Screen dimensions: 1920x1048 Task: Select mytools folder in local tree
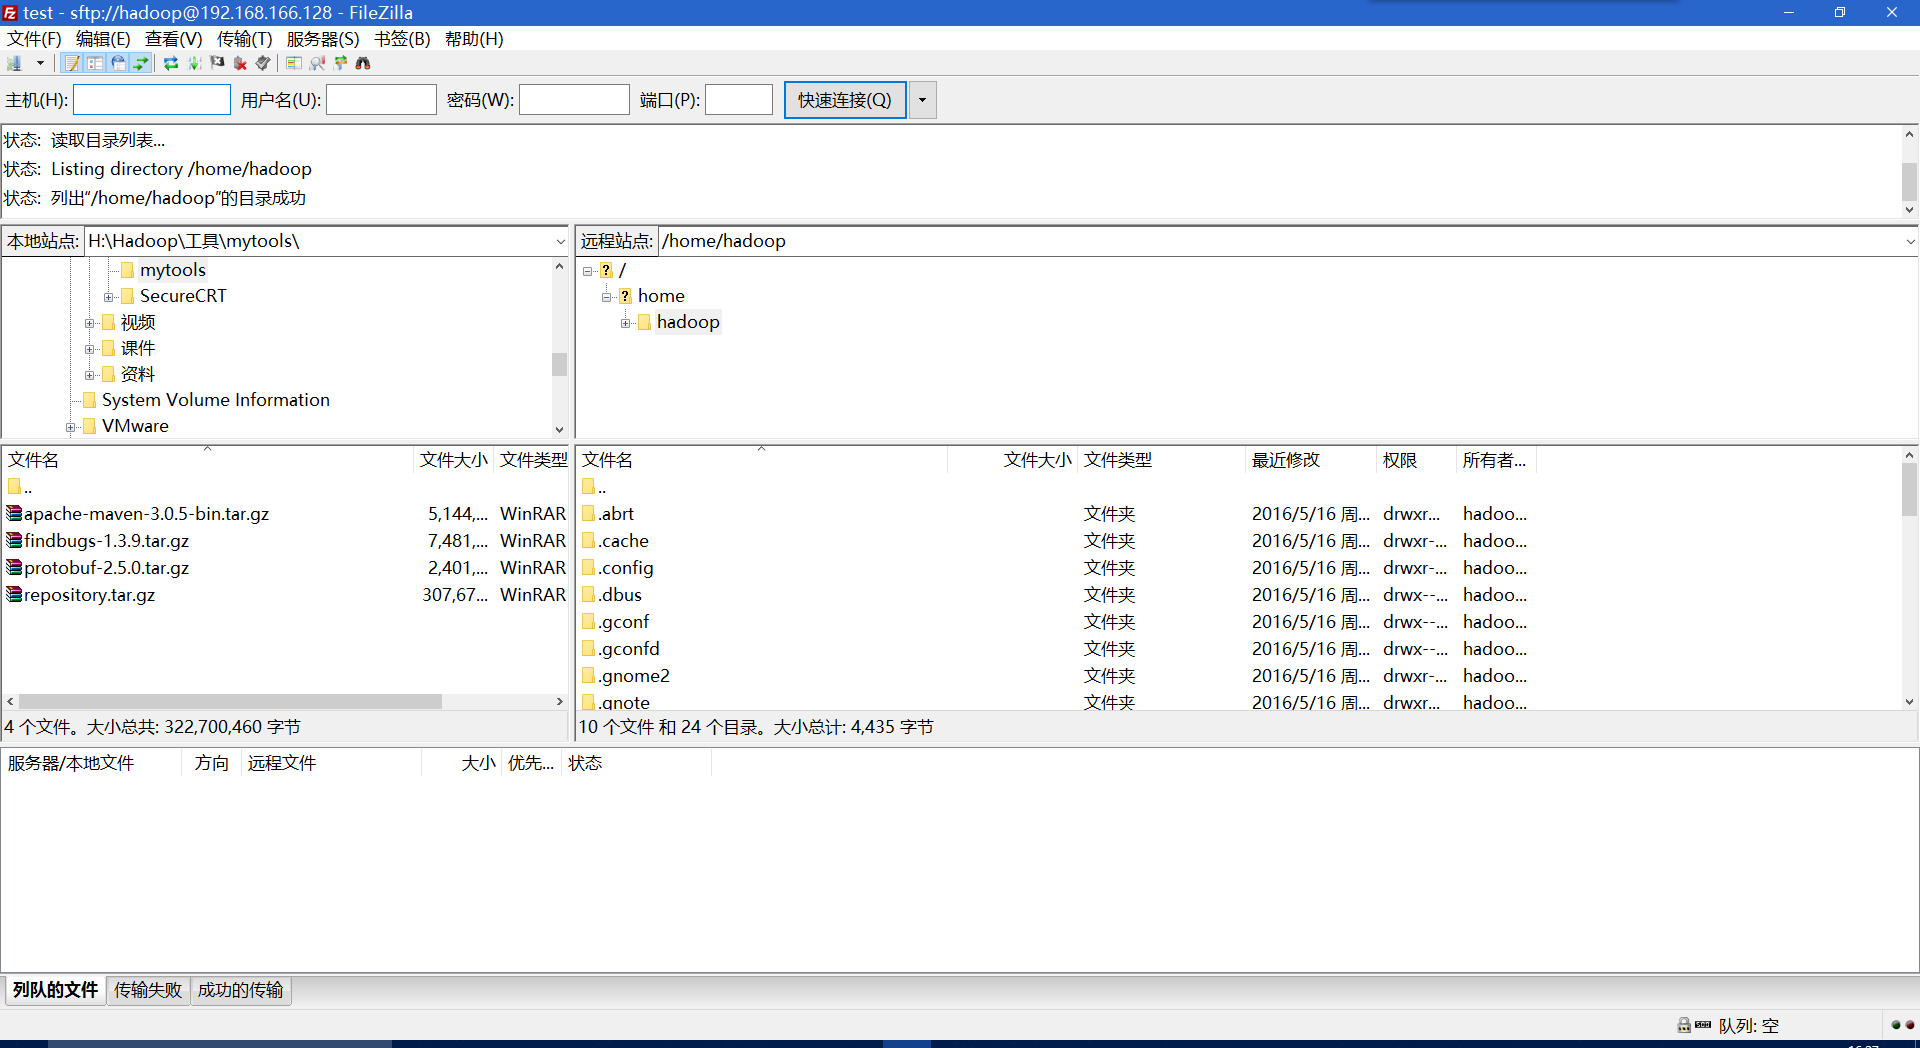(172, 270)
